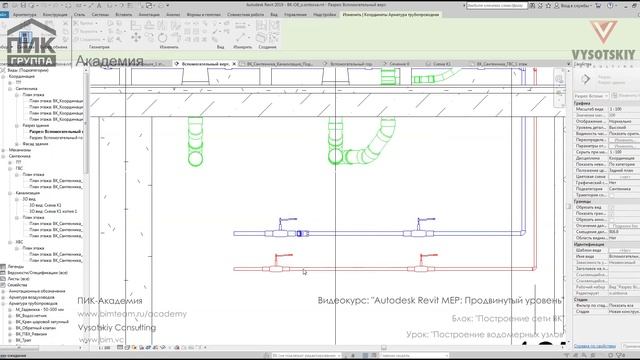640x360 pixels.
Task: Collapse the Канализация node in project browser
Action: pos(10,193)
